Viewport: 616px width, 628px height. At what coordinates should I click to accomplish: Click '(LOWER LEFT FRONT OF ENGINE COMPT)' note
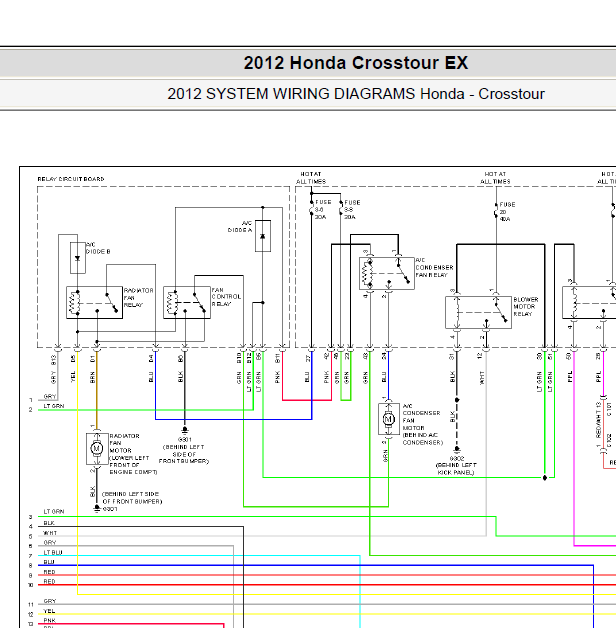(133, 465)
